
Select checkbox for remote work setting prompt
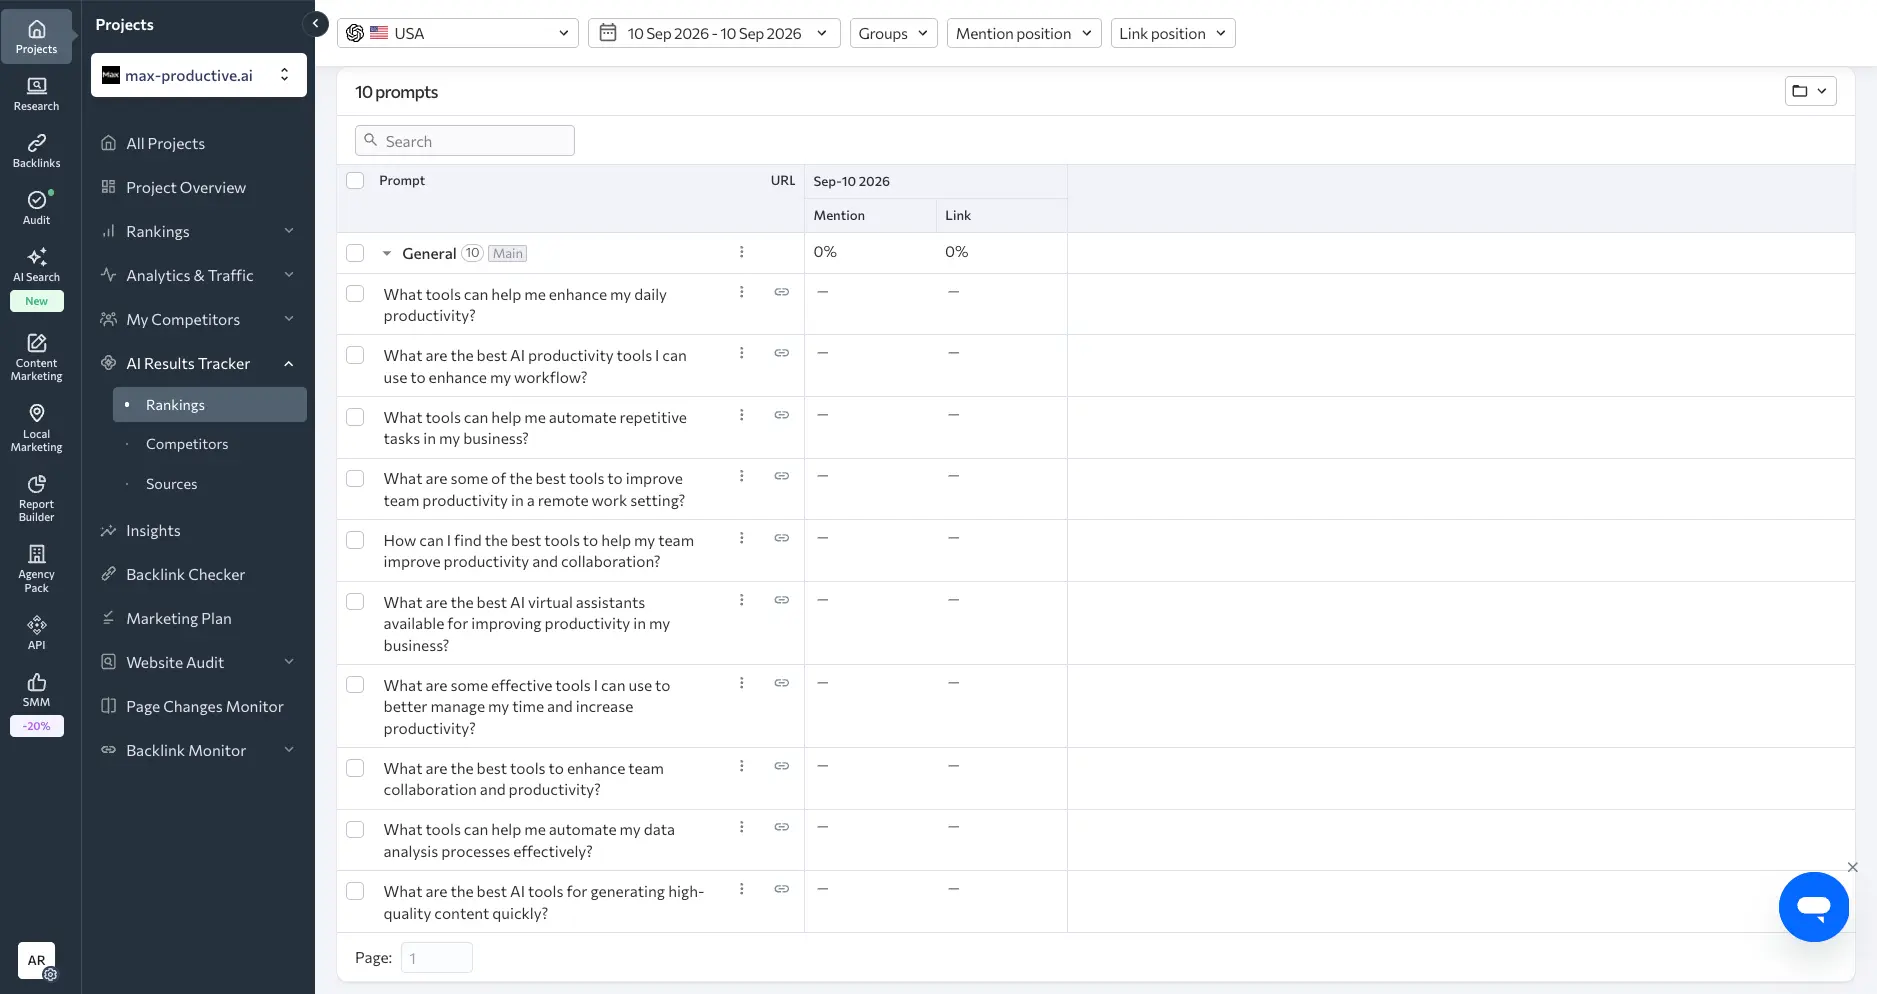click(355, 478)
